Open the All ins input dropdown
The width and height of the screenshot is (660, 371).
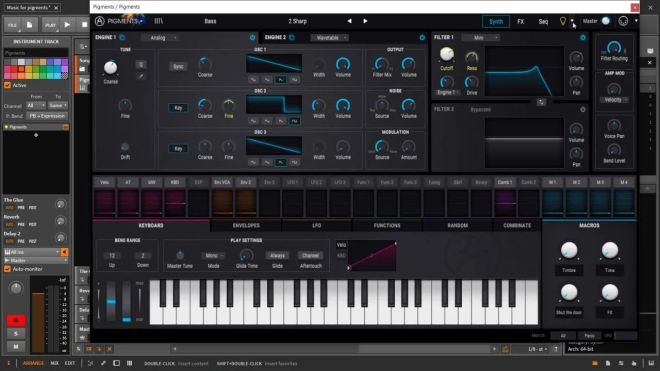pos(32,252)
